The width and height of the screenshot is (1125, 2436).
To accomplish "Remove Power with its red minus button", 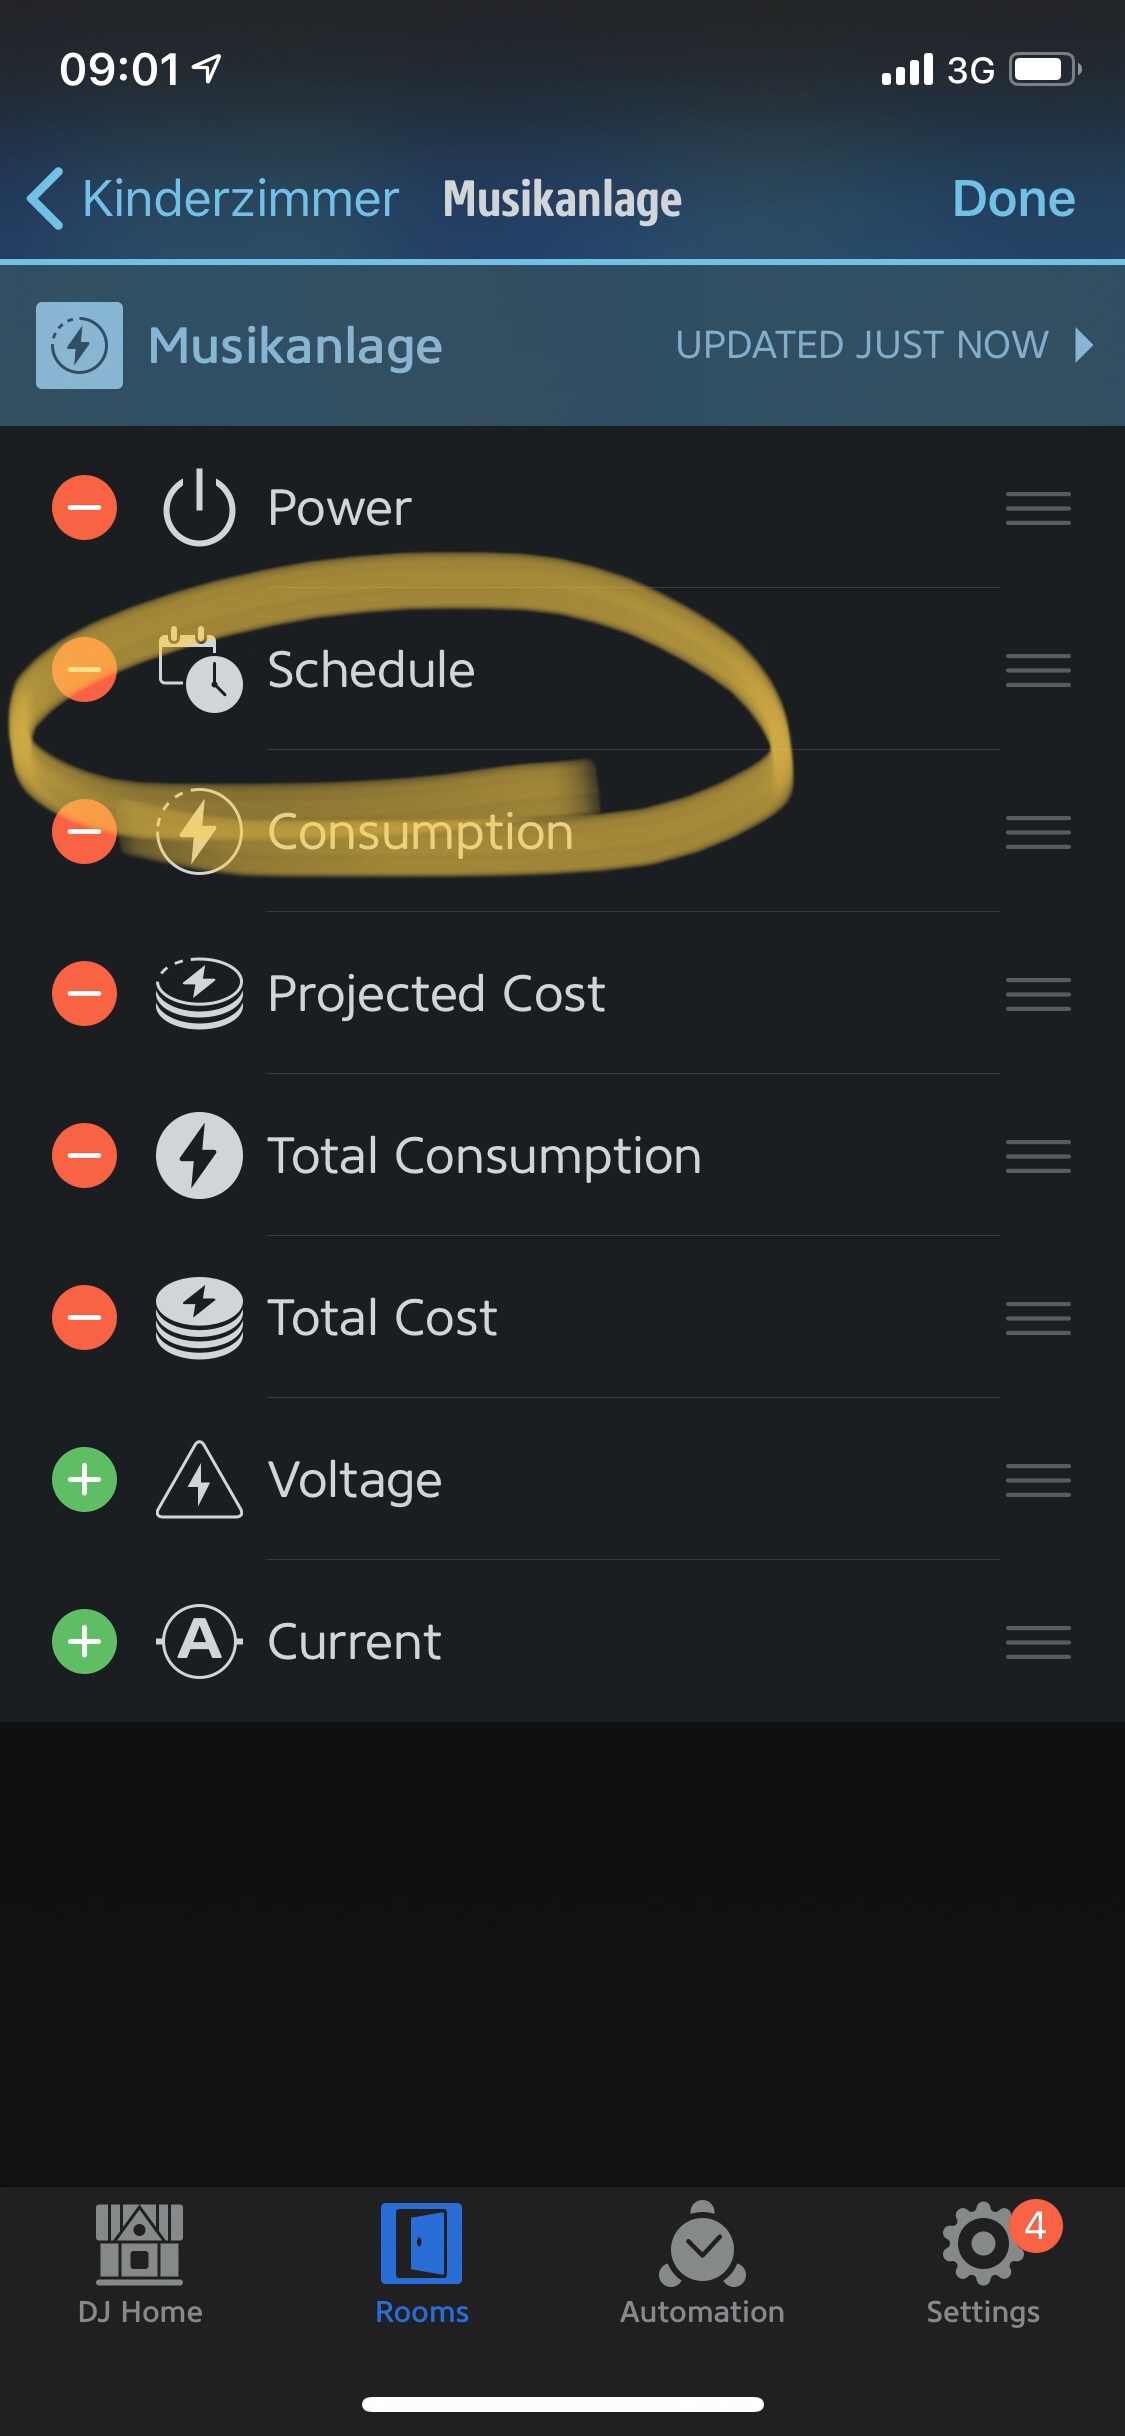I will (84, 507).
